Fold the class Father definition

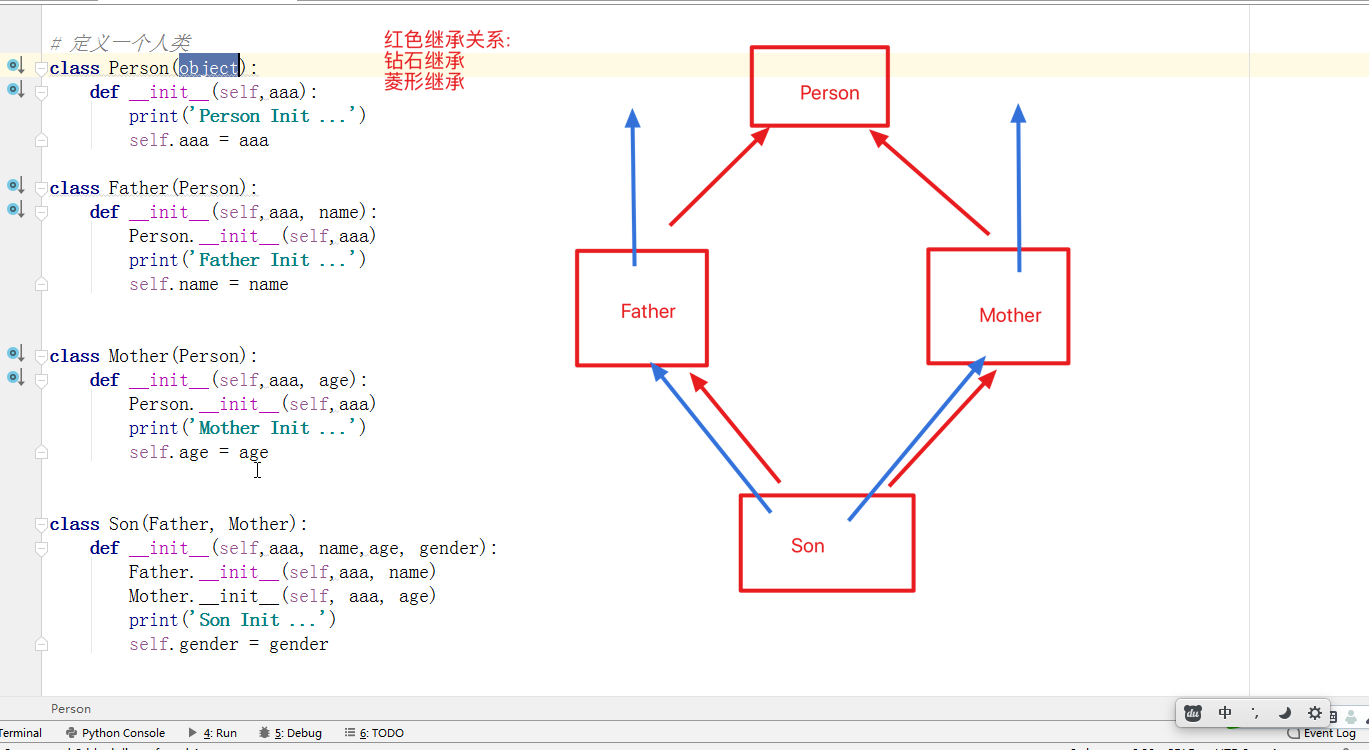tap(41, 188)
